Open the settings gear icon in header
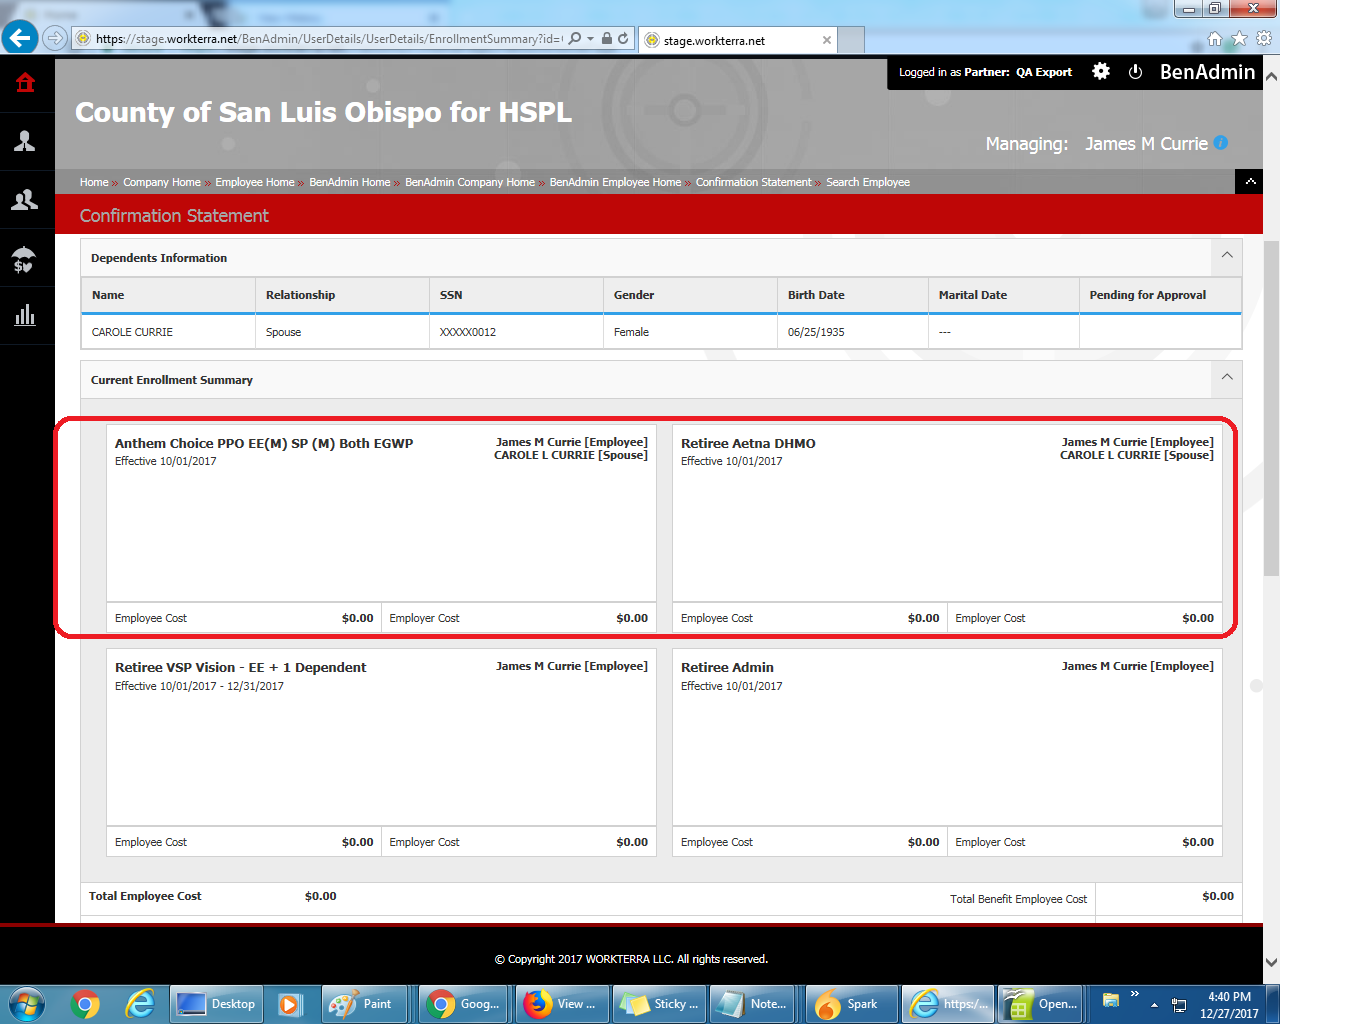This screenshot has height=1024, width=1358. tap(1101, 72)
